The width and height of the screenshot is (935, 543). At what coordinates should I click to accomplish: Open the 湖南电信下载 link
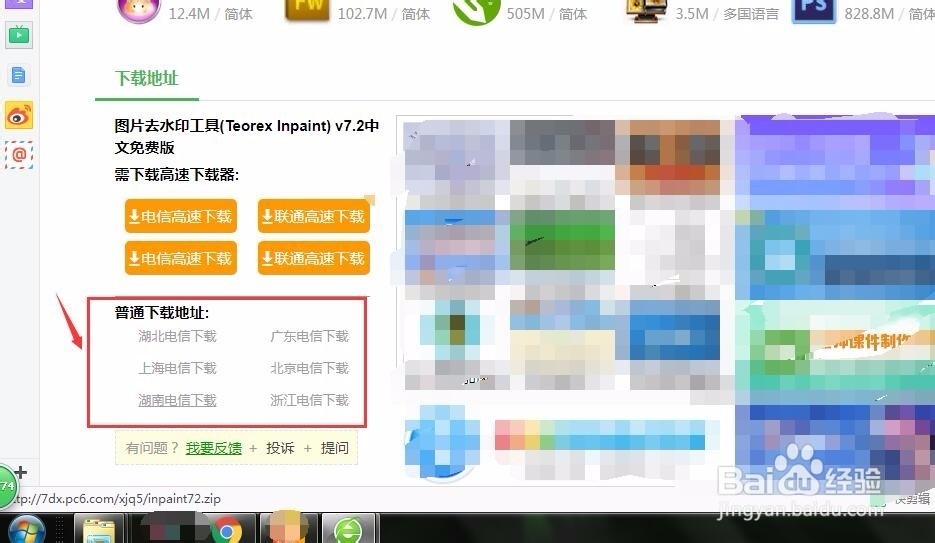click(177, 401)
